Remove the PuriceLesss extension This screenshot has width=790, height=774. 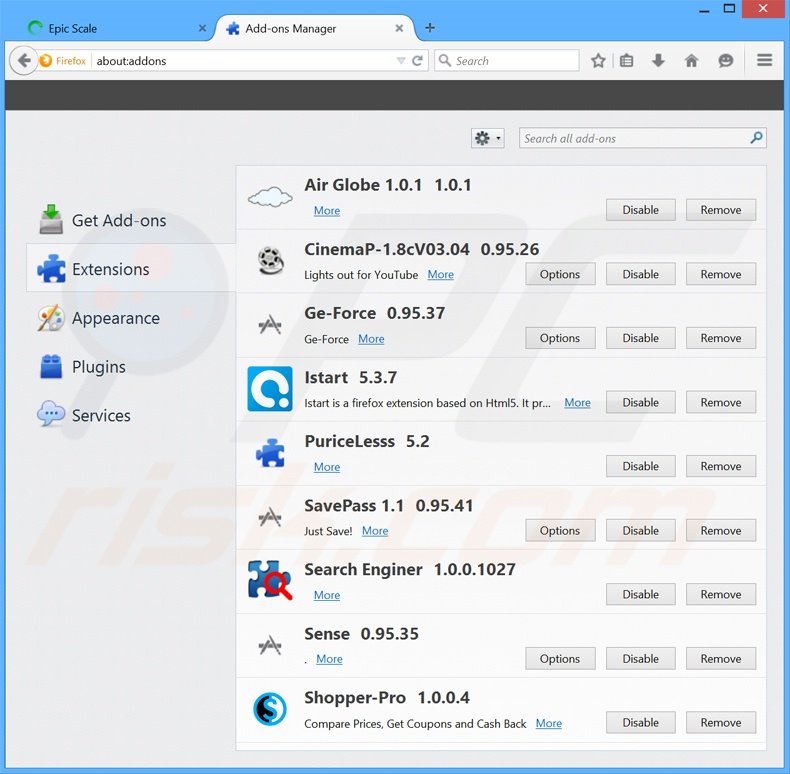[720, 466]
